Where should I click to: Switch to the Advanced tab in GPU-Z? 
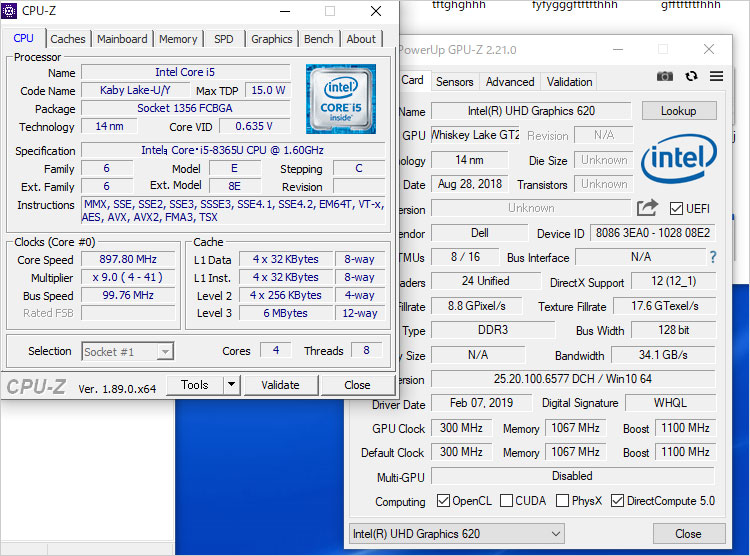pyautogui.click(x=510, y=82)
